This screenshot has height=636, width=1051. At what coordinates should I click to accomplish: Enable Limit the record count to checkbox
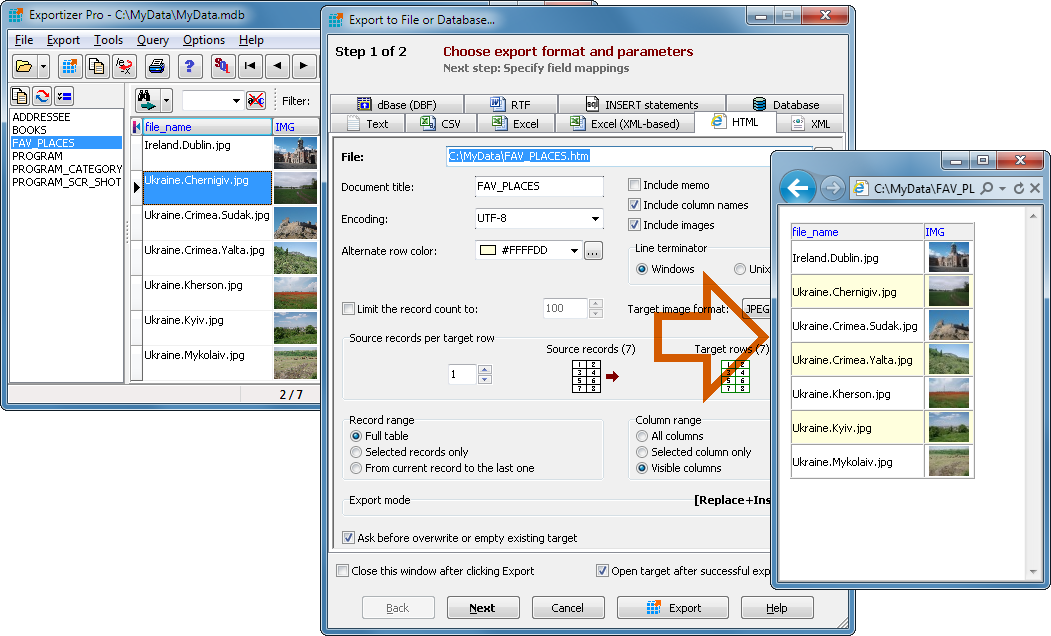[349, 309]
